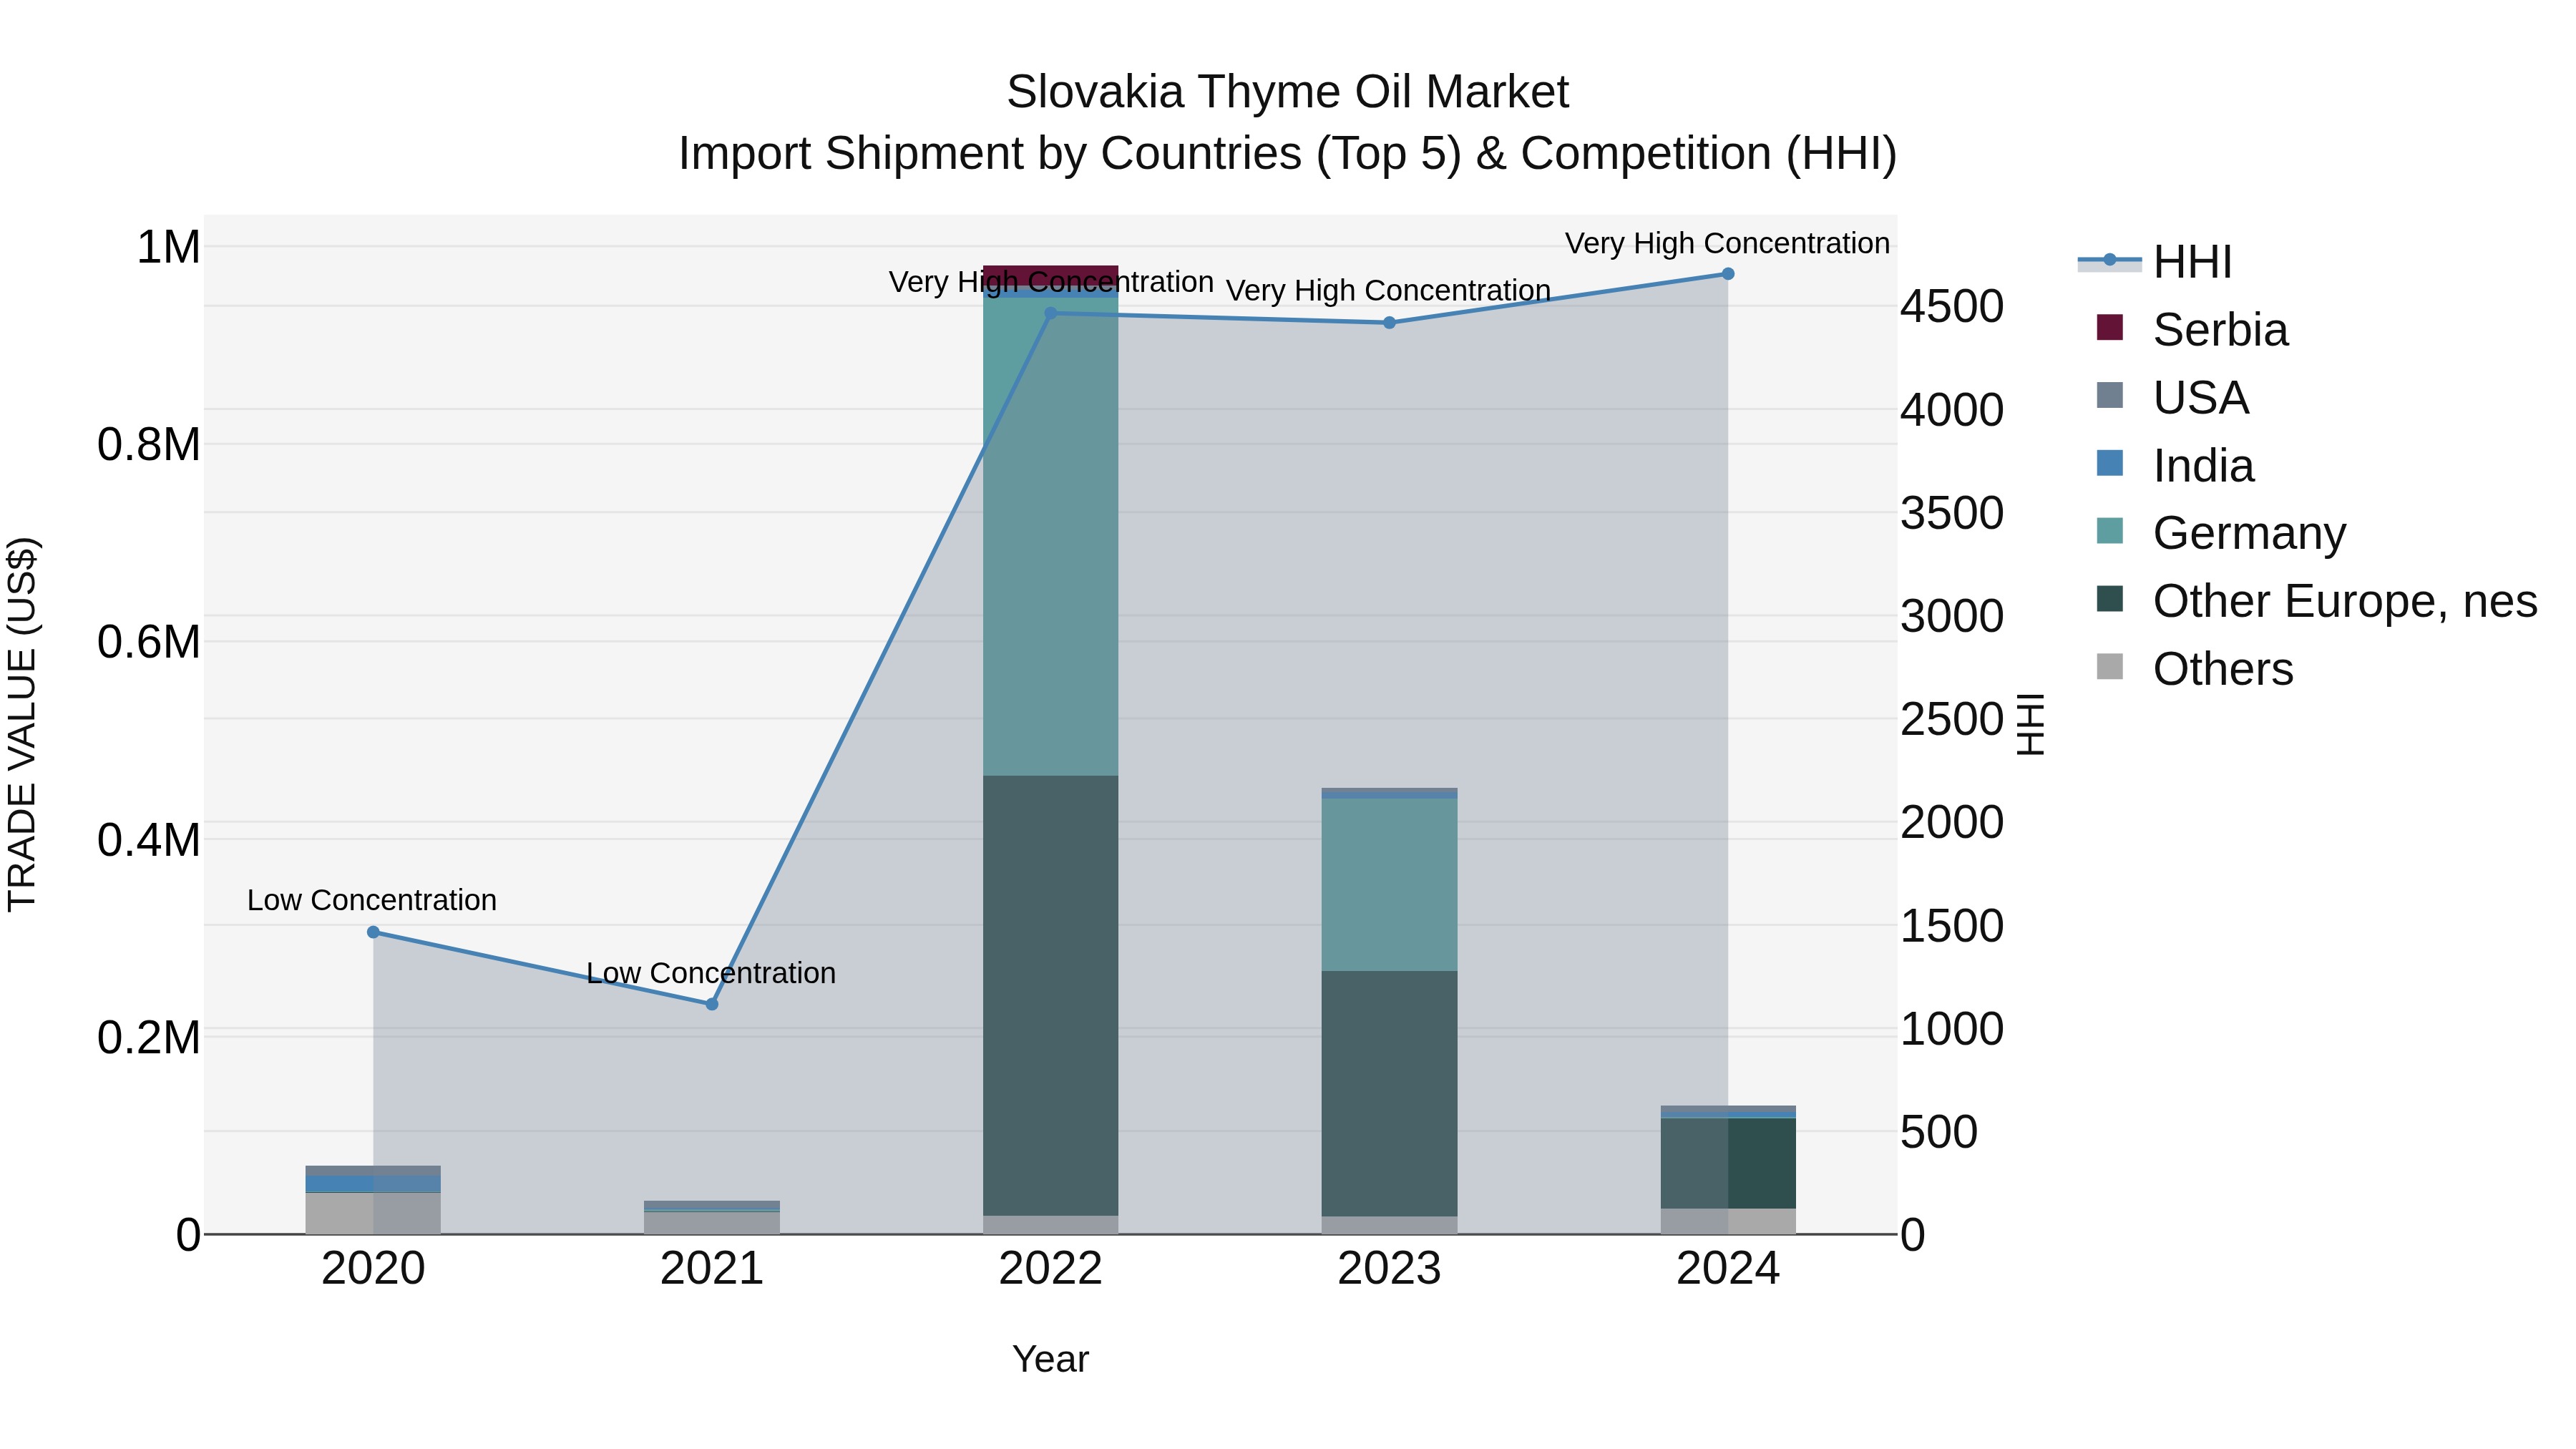Click Other Europe segment of 2023 bar
Viewport: 2576px width, 1449px height.
click(1389, 1094)
